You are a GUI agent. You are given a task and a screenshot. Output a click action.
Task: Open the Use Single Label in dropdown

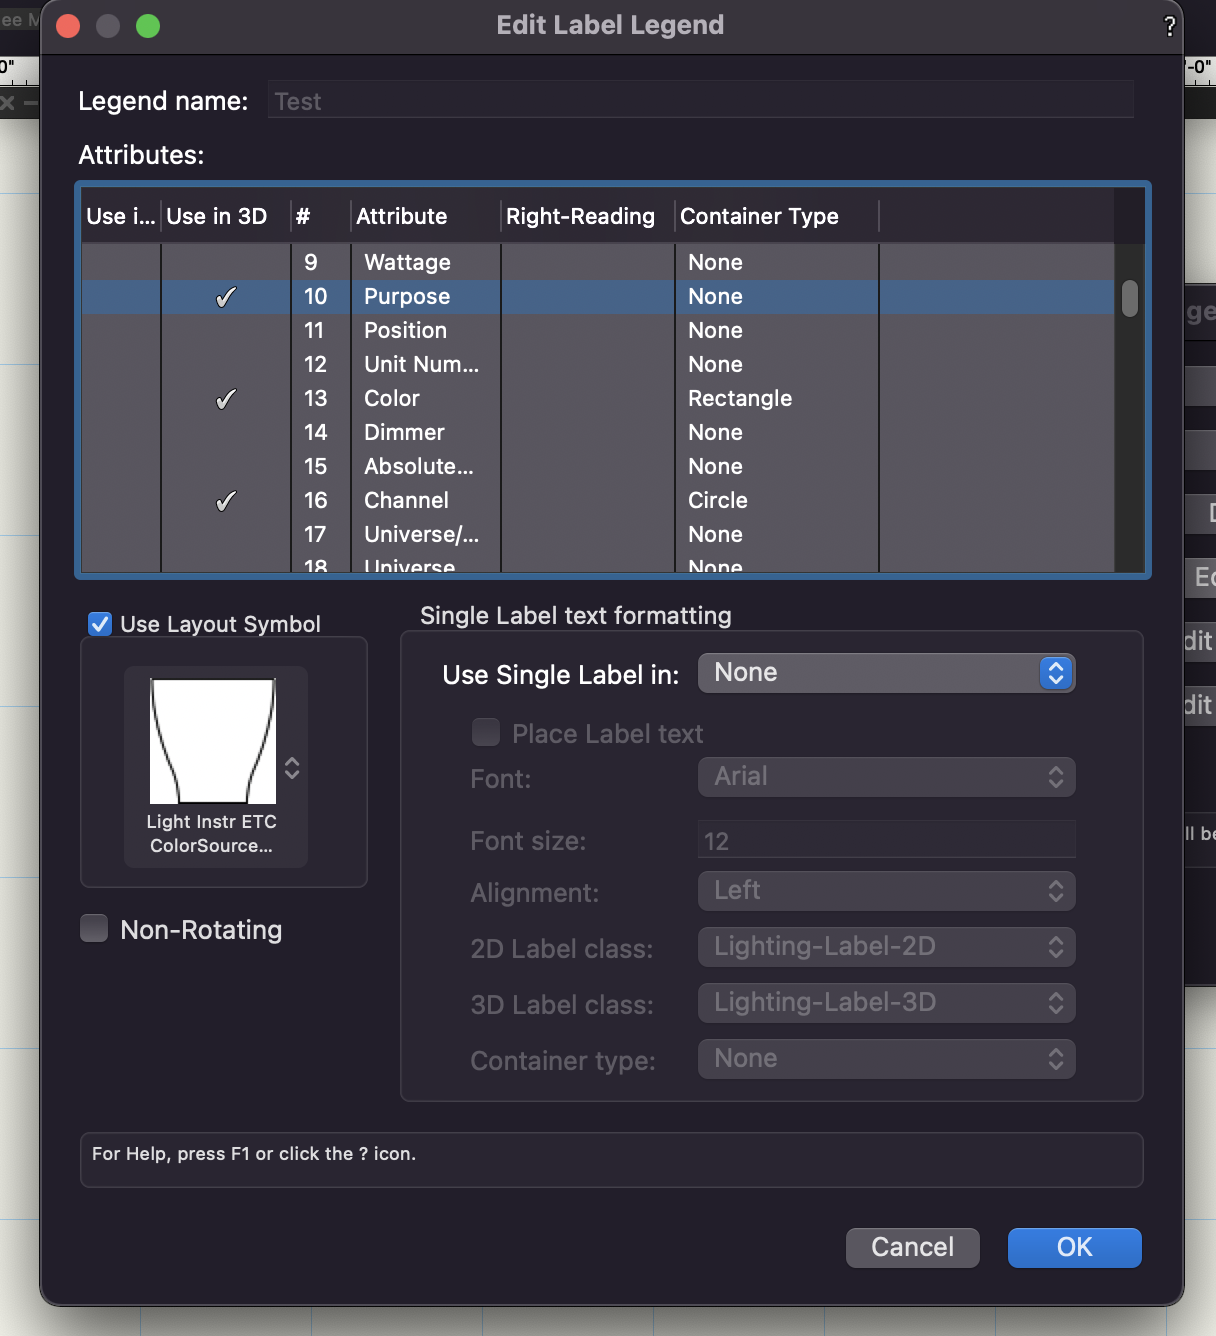tap(886, 673)
